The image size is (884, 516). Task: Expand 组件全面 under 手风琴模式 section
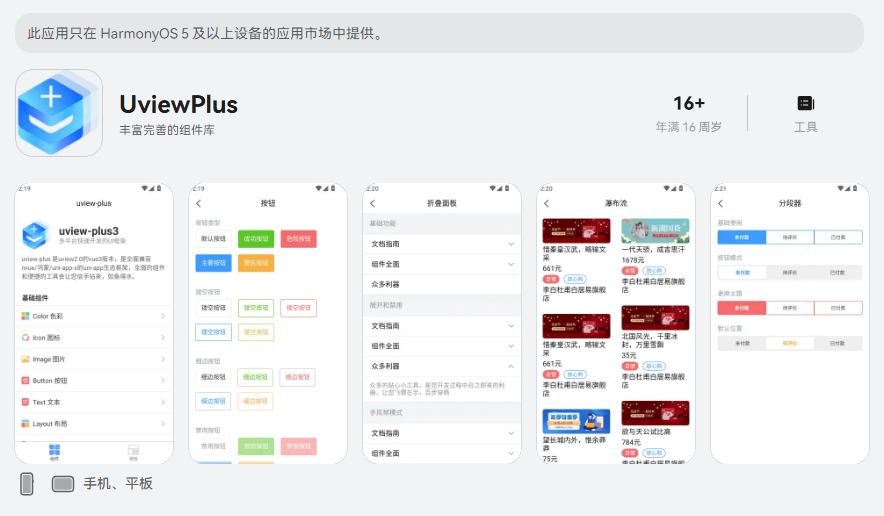[x=442, y=453]
